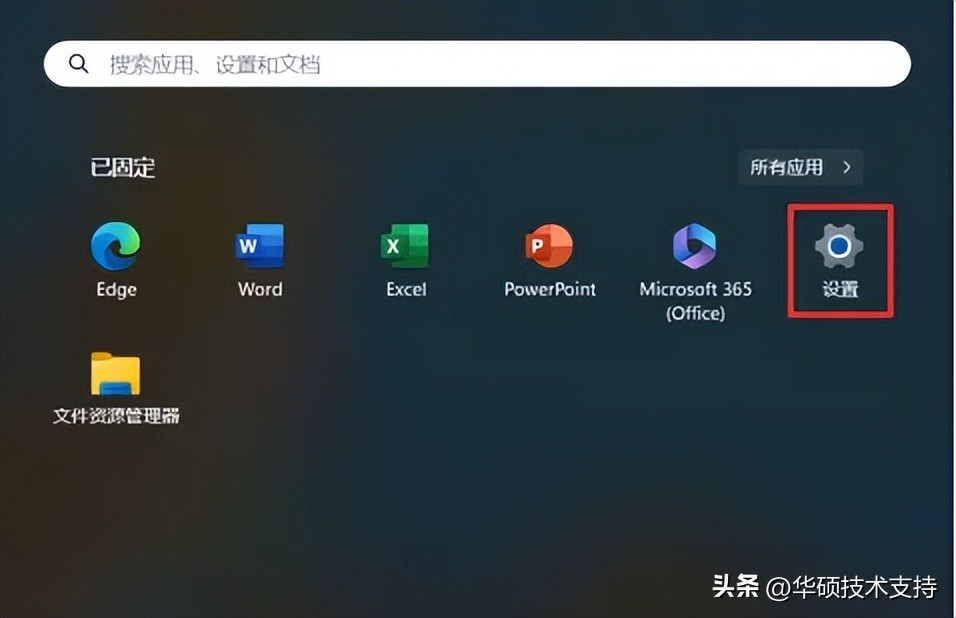The height and width of the screenshot is (618, 956).
Task: Click the chevron arrow beside 所有应用
Action: [846, 167]
